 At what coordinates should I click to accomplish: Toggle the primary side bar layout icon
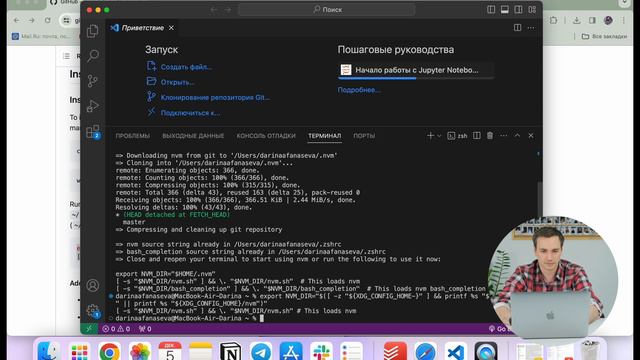pyautogui.click(x=491, y=10)
